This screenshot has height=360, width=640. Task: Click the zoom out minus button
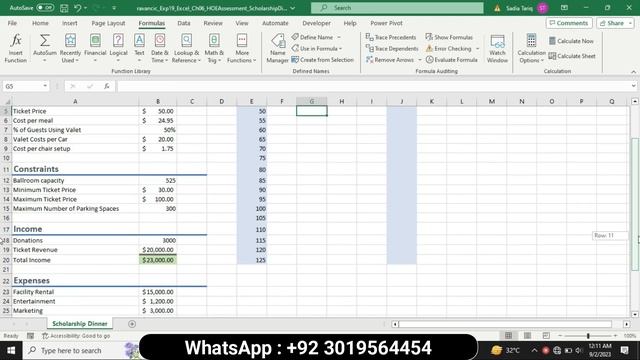point(560,336)
